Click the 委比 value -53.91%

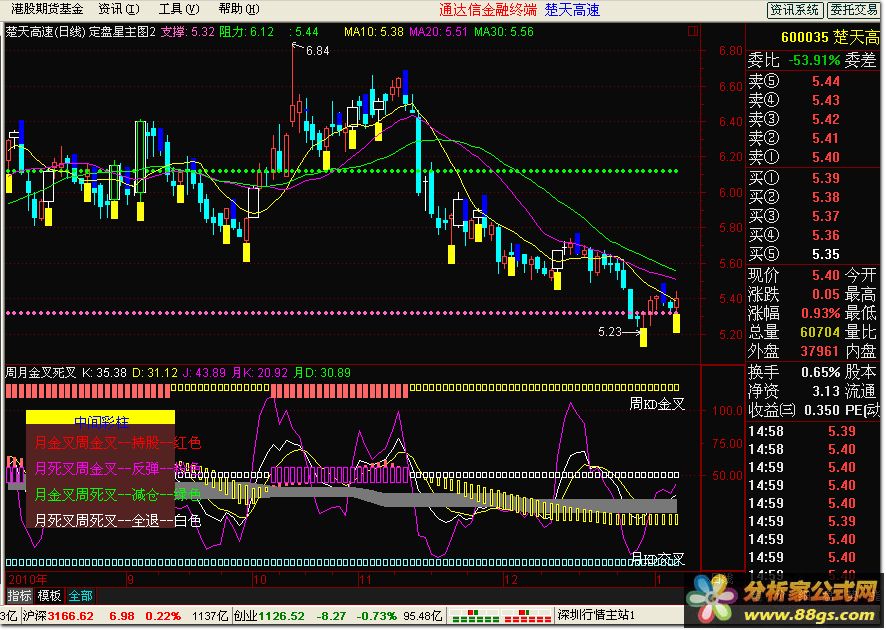click(x=814, y=60)
